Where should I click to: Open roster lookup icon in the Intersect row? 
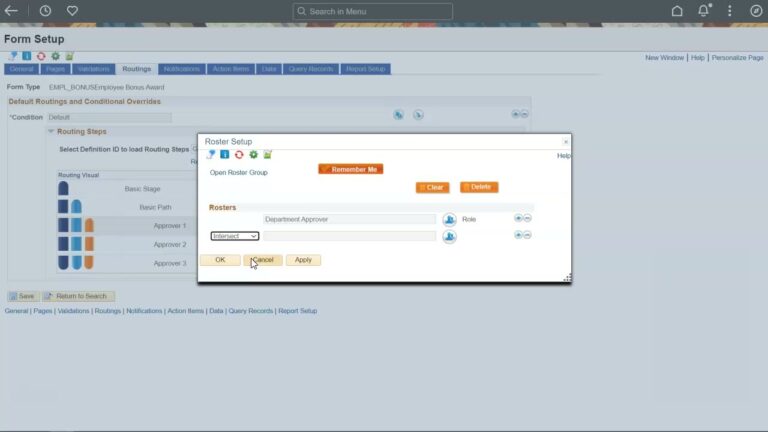[449, 237]
